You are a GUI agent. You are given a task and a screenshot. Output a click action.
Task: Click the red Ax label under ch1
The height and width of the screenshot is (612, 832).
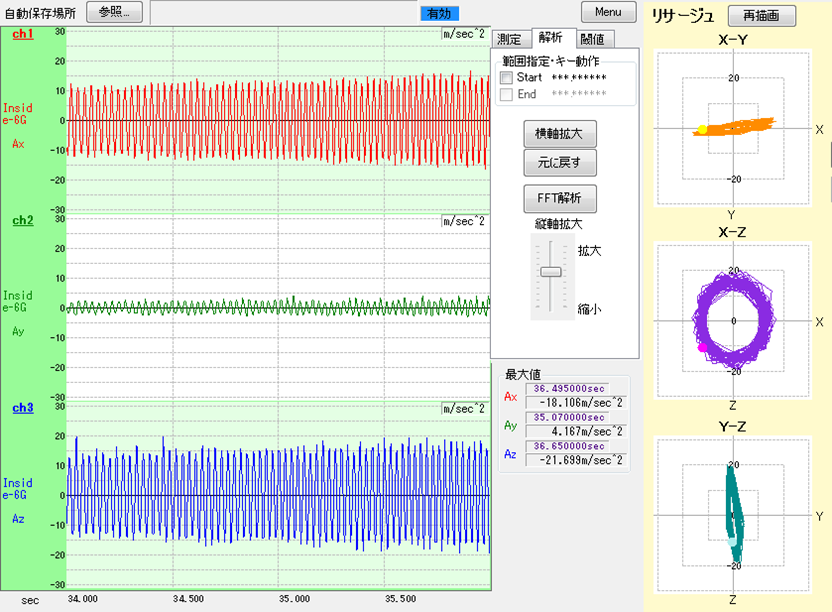tap(18, 144)
